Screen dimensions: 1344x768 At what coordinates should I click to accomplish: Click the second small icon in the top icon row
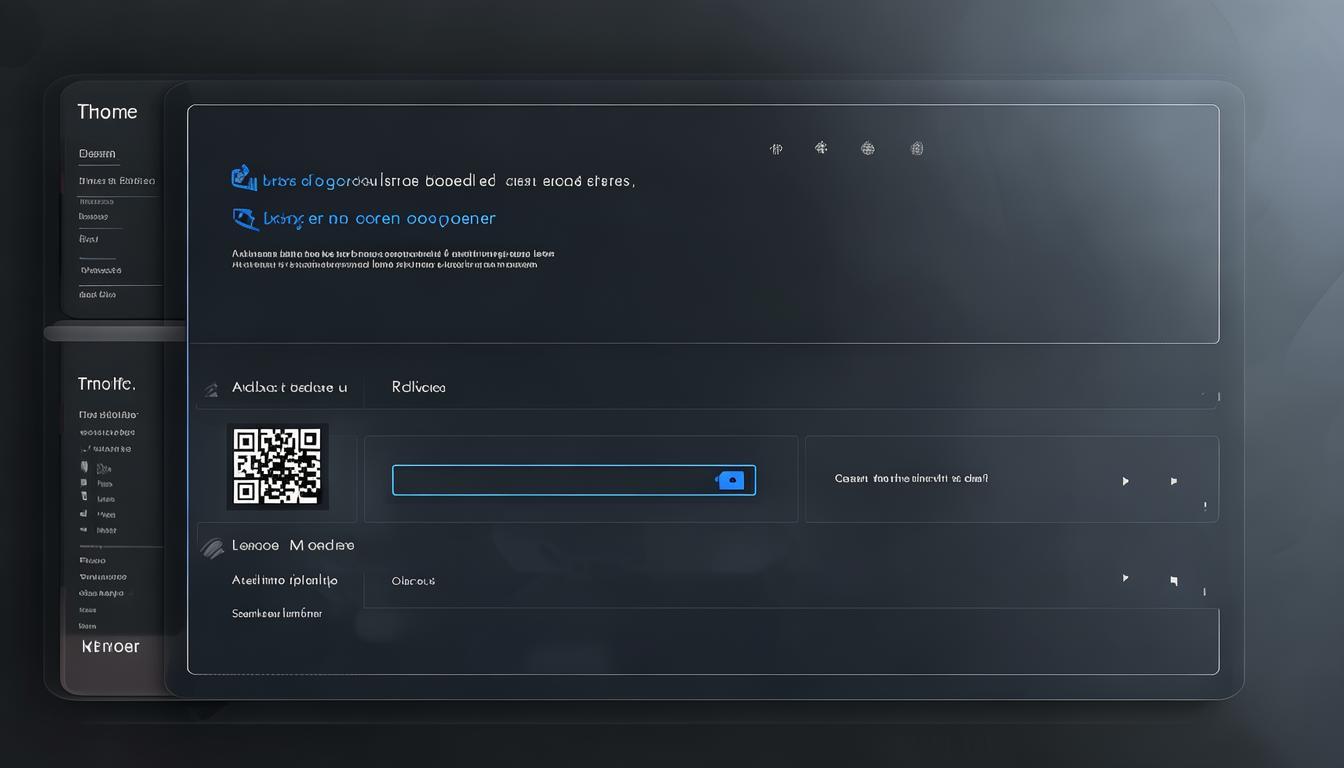point(821,148)
